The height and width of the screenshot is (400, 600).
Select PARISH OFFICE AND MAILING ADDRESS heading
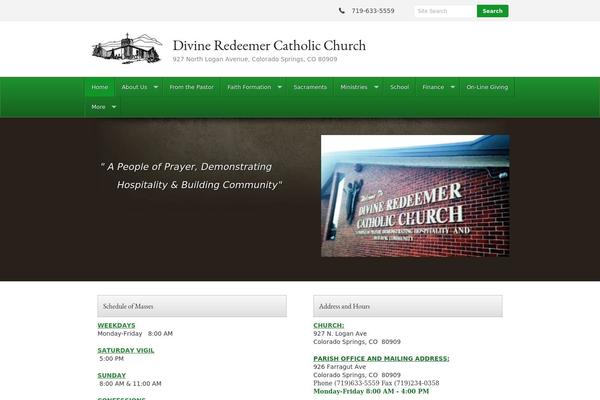pyautogui.click(x=381, y=359)
